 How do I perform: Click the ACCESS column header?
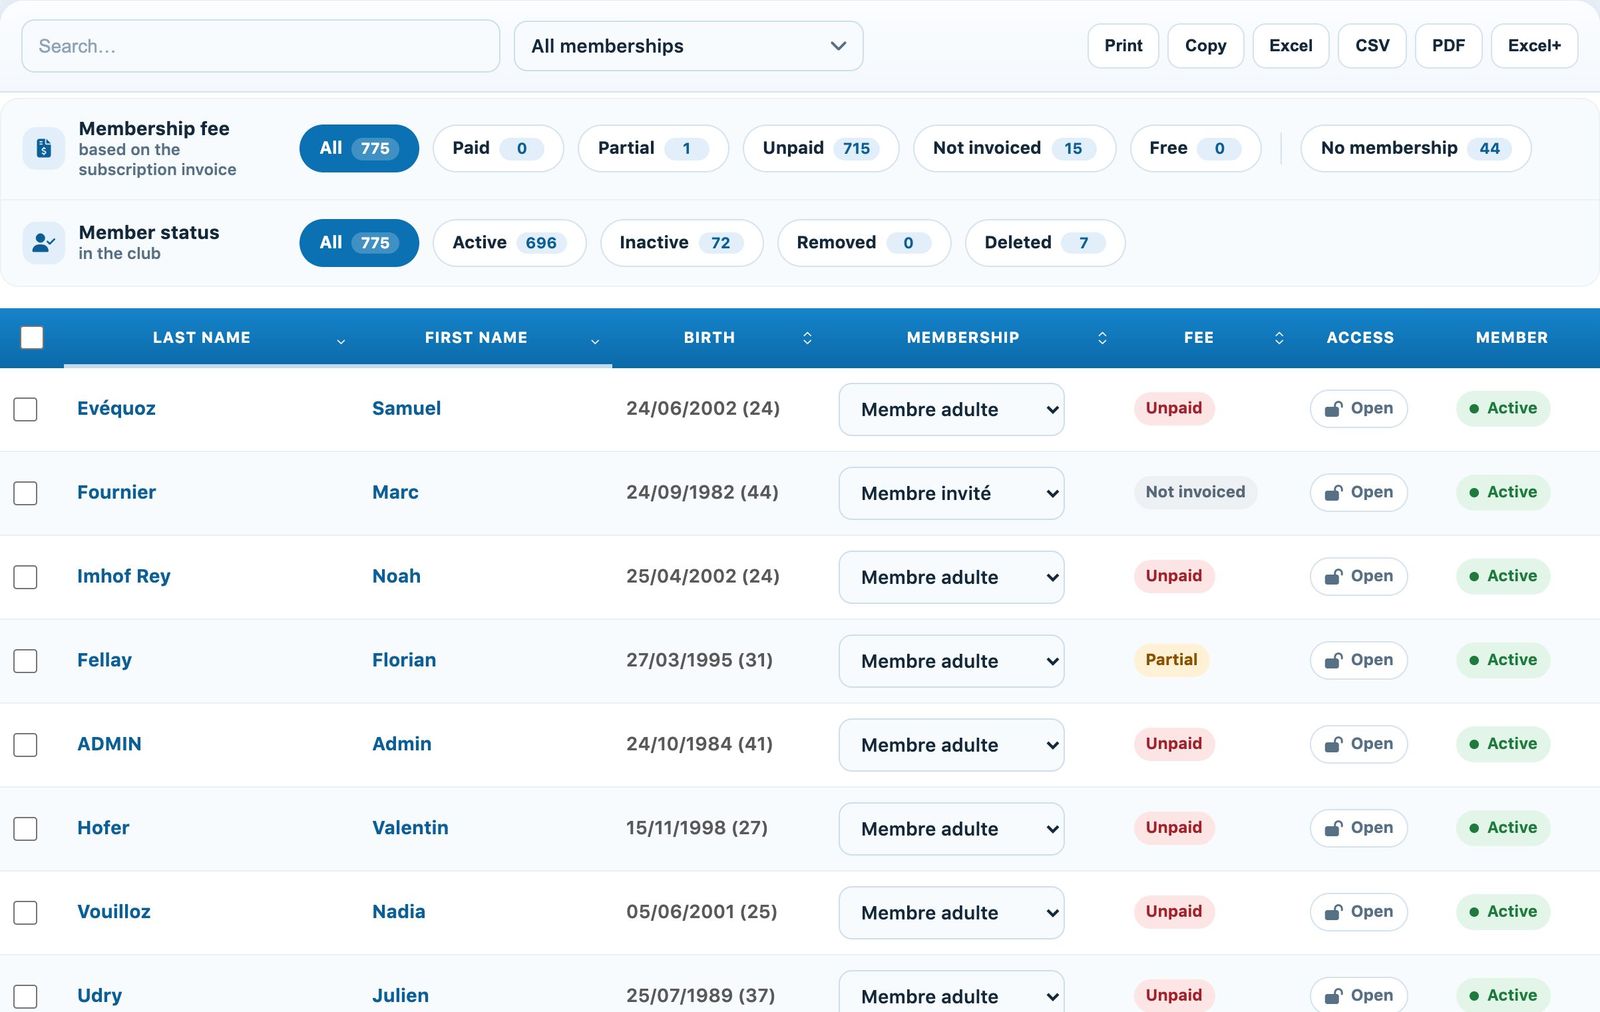click(1360, 338)
